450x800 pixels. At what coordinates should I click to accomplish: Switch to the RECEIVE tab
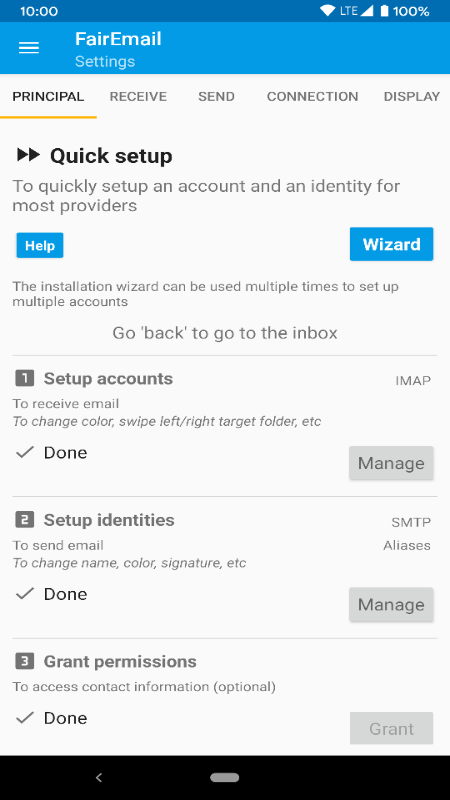click(138, 96)
